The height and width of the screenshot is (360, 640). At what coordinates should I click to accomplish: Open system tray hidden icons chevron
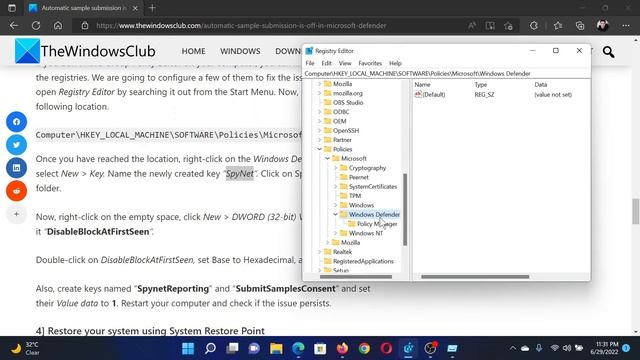(x=513, y=348)
